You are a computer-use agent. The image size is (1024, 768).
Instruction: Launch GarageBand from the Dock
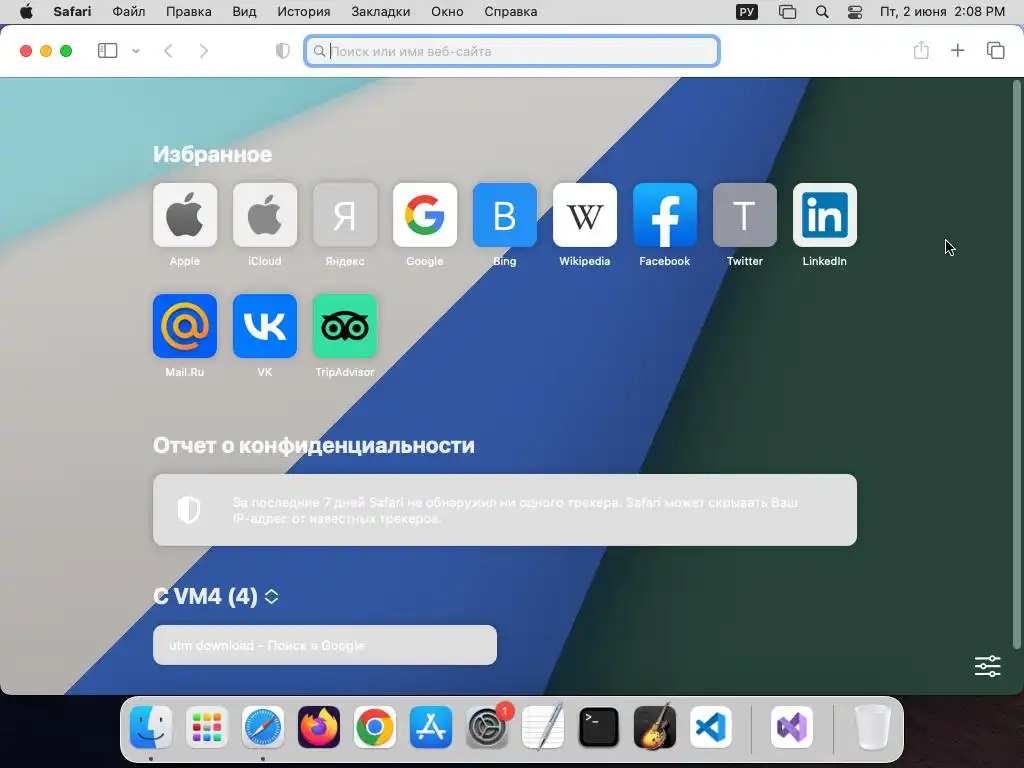point(655,727)
